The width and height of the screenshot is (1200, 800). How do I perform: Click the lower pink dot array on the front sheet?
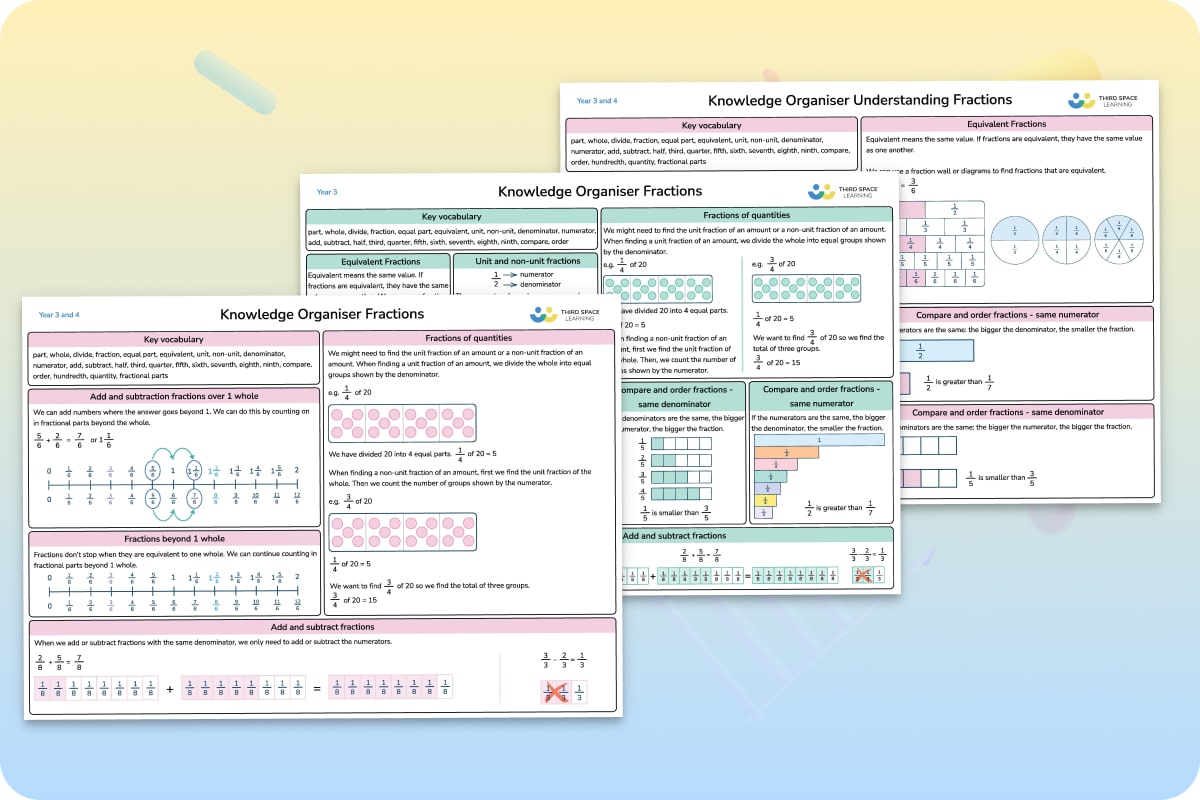(x=403, y=532)
